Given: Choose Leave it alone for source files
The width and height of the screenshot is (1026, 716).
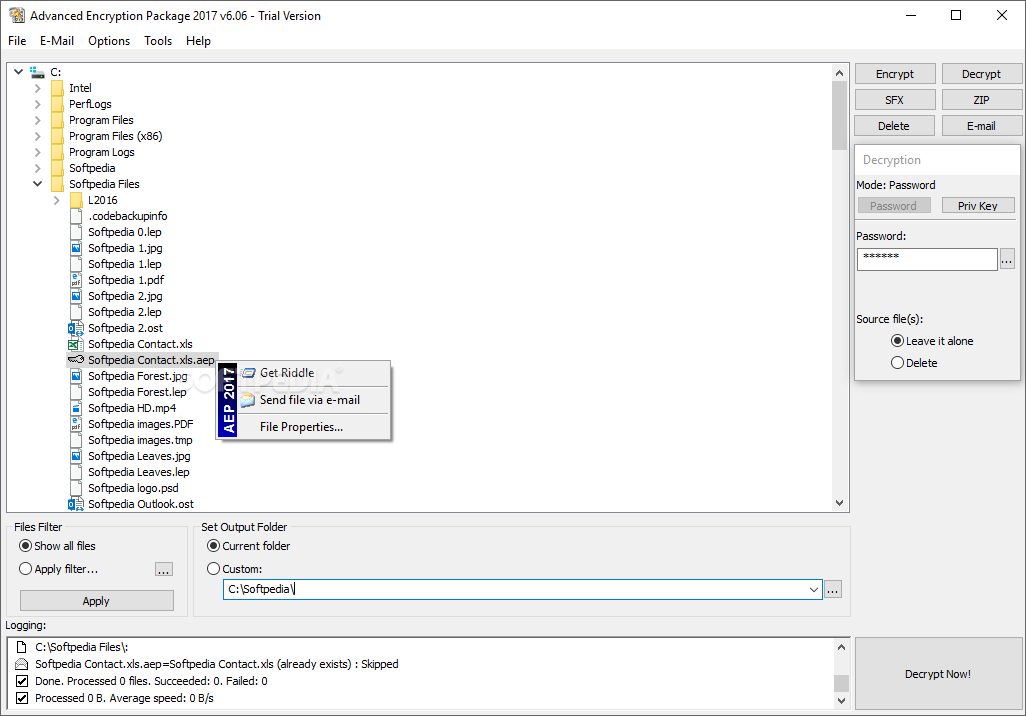Looking at the screenshot, I should click(897, 341).
